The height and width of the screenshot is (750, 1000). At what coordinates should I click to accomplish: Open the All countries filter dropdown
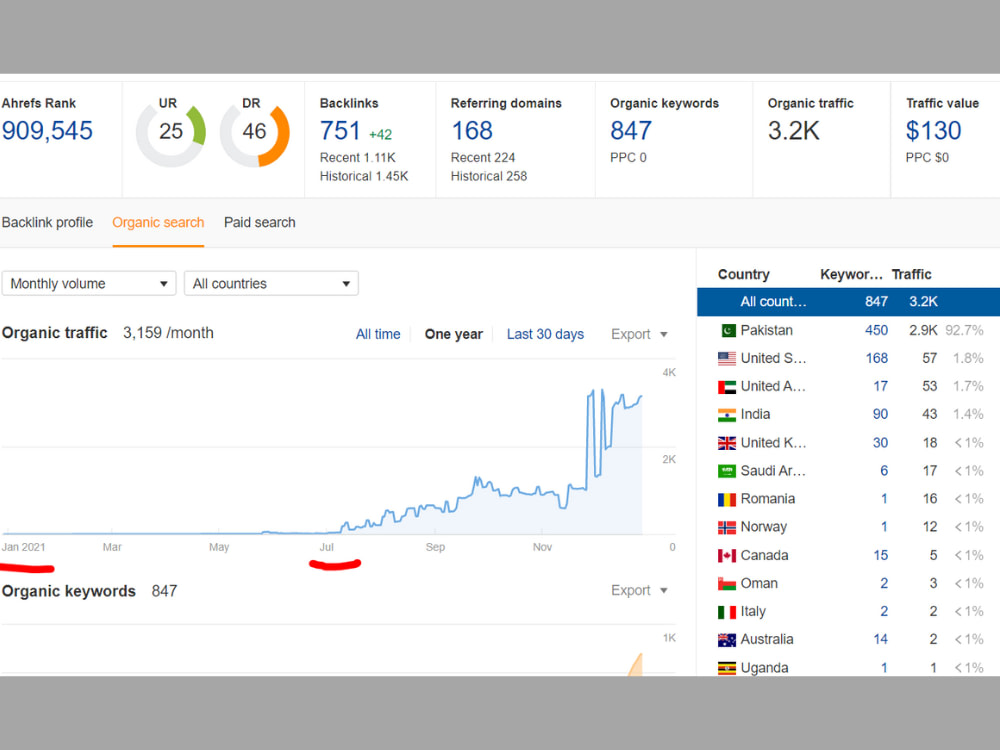point(270,283)
